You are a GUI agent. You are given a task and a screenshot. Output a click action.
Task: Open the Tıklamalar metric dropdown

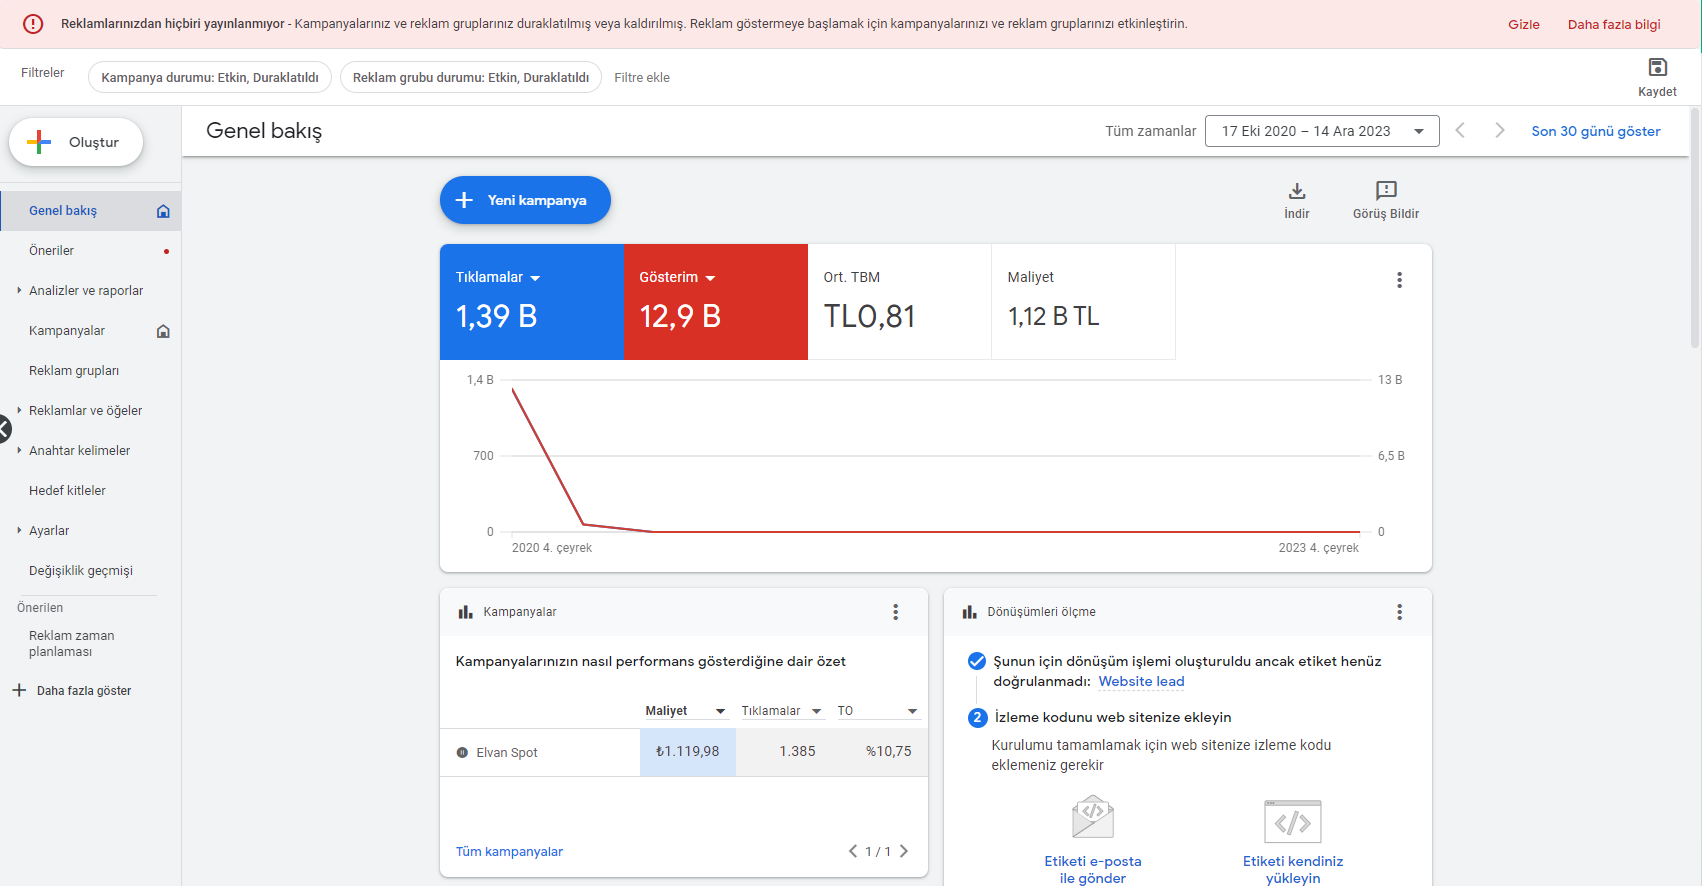(535, 278)
